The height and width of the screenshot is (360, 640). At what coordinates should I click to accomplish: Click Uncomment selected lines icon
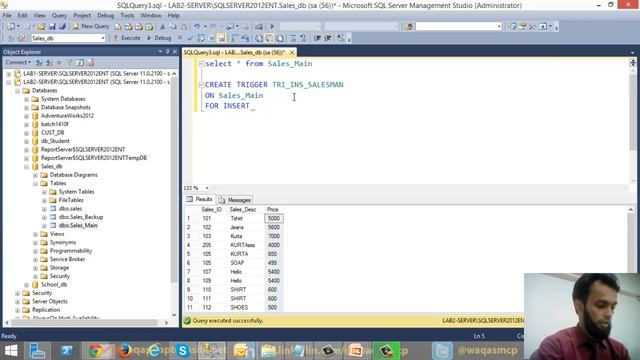pyautogui.click(x=303, y=38)
